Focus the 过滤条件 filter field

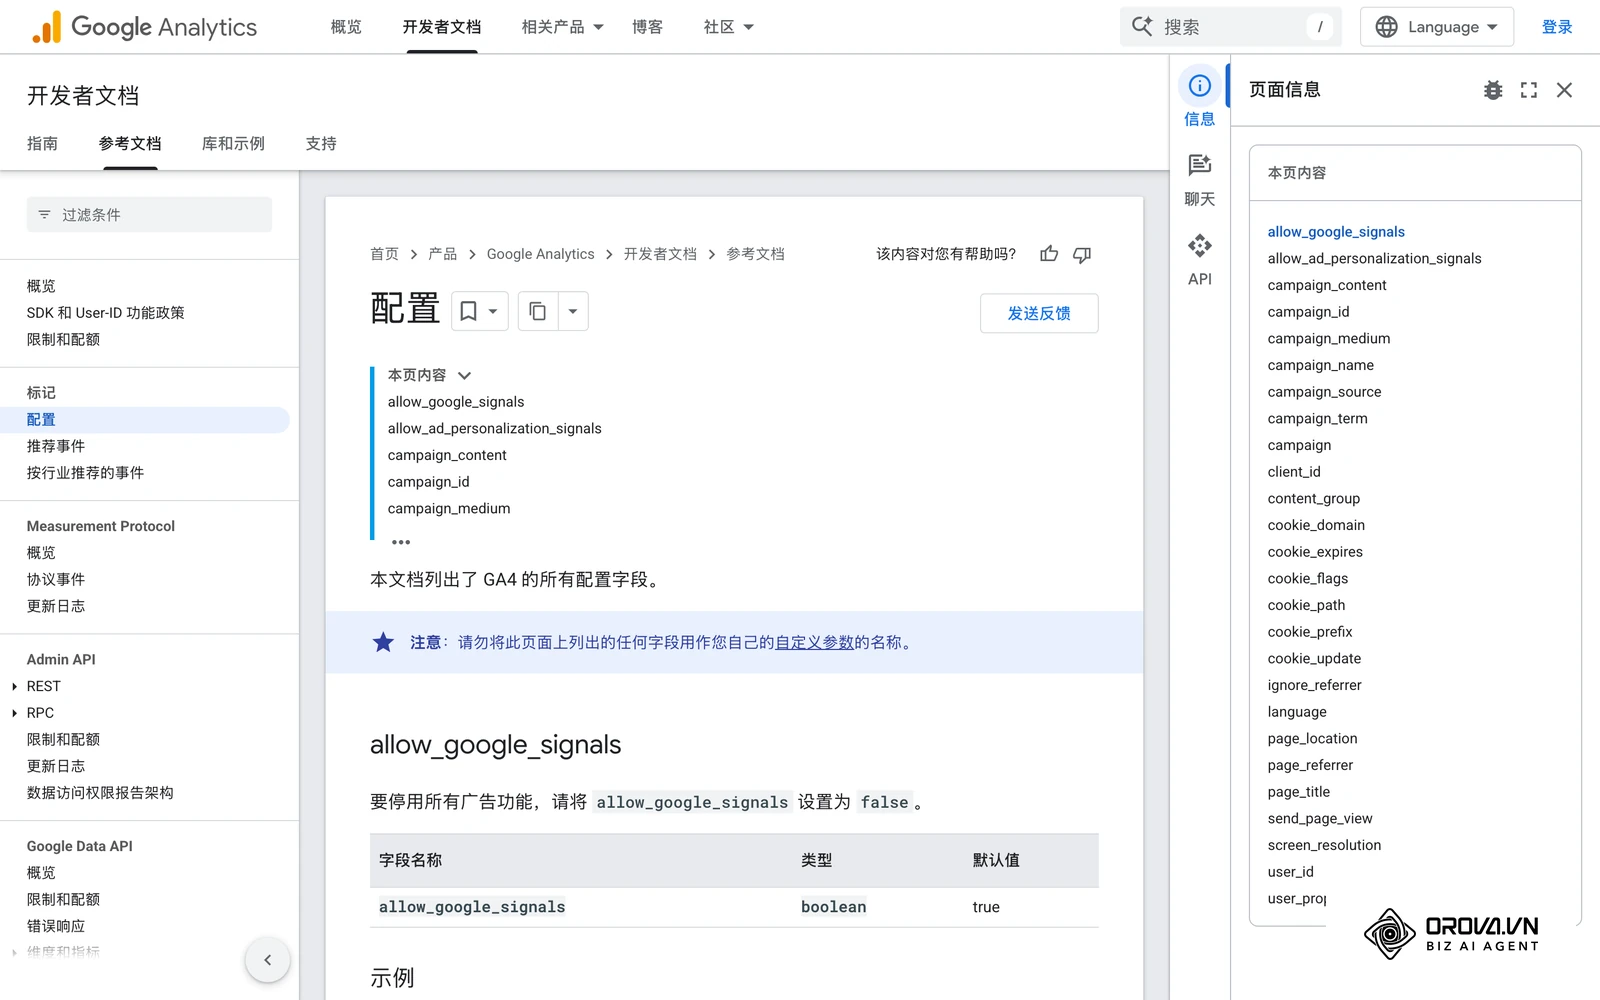pos(149,215)
